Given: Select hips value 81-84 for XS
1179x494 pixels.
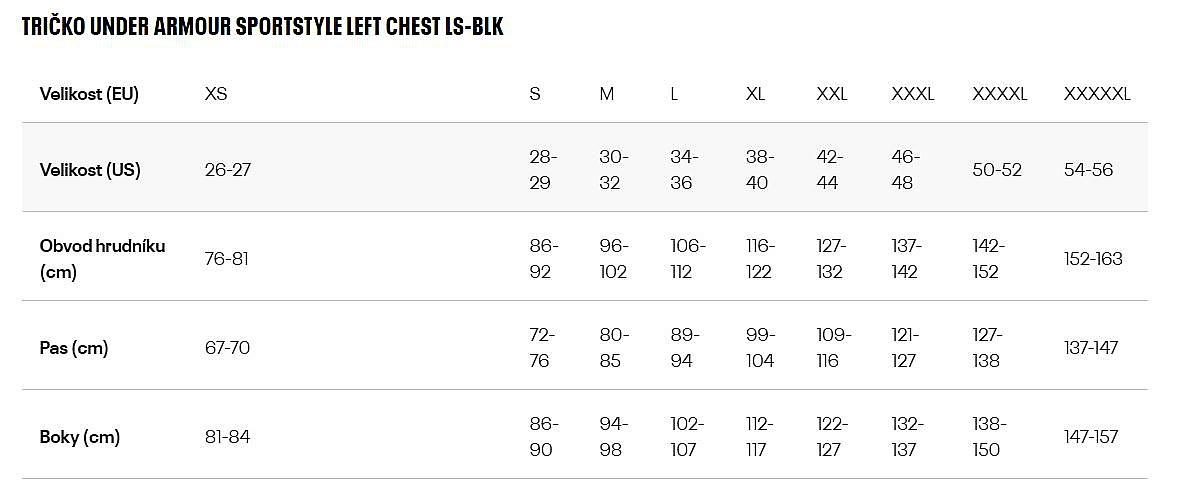Looking at the screenshot, I should pyautogui.click(x=227, y=437).
